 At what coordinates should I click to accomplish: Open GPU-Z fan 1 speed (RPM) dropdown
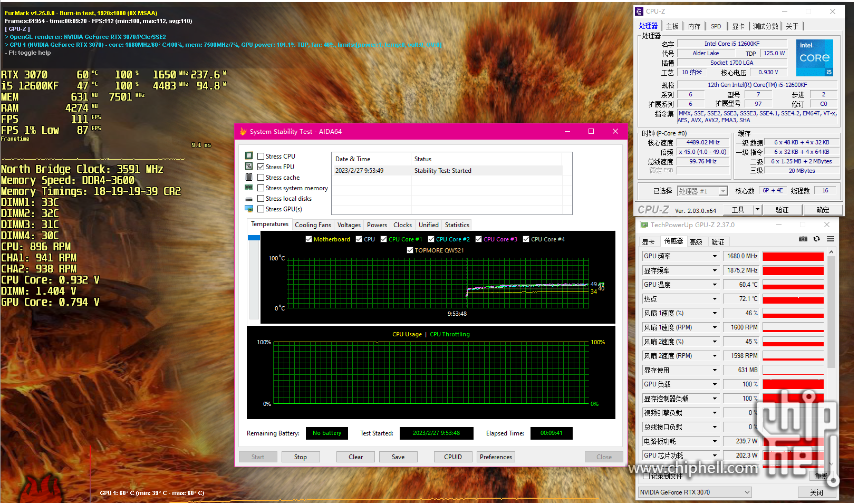tap(715, 327)
